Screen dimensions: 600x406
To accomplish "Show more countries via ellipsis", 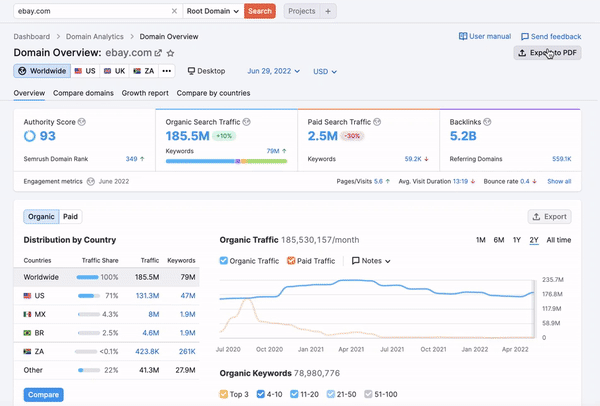I will [166, 71].
